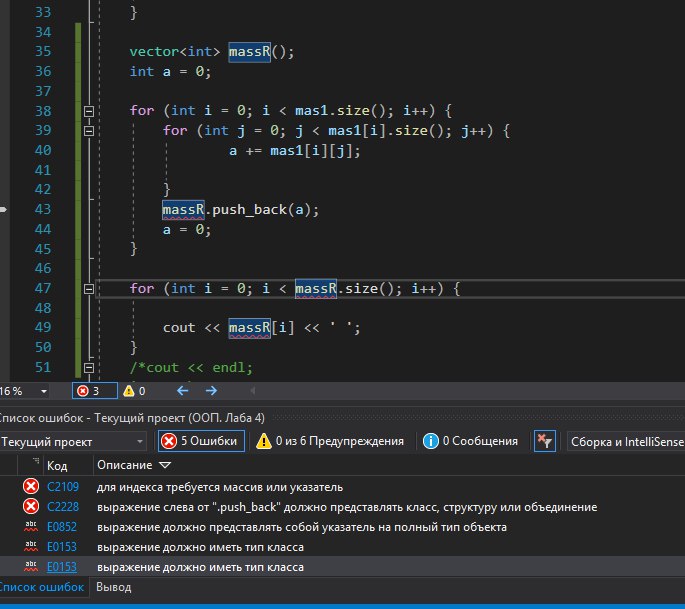
Task: Collapse the outer for loop at line 38
Action: [89, 111]
